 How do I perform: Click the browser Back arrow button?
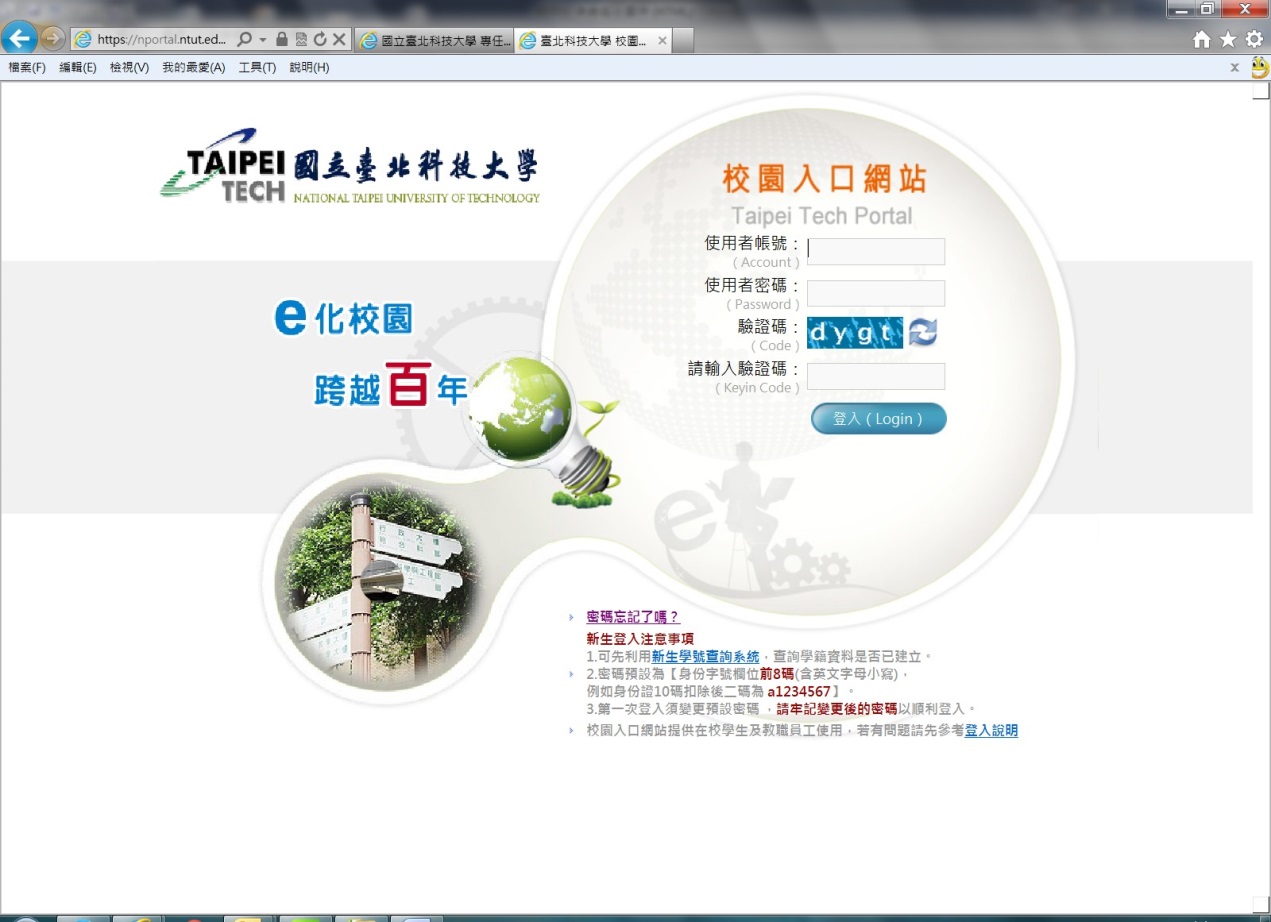(x=20, y=39)
